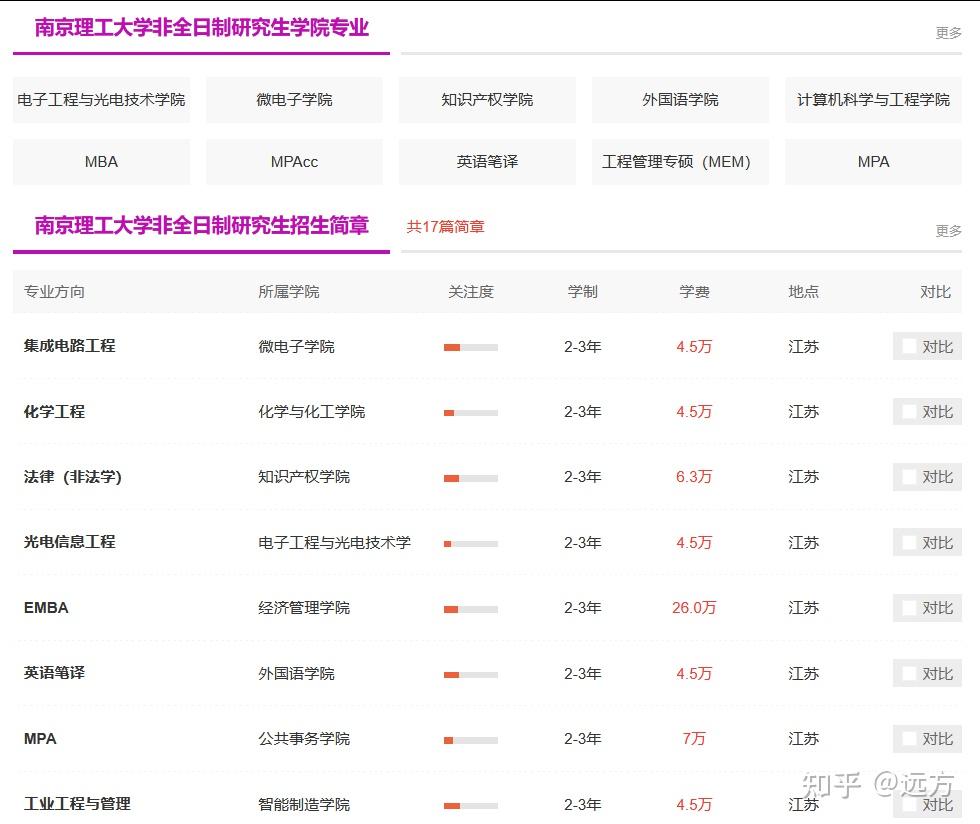980x824 pixels.
Task: Click the 7万 tuition for MPA
Action: click(x=694, y=739)
